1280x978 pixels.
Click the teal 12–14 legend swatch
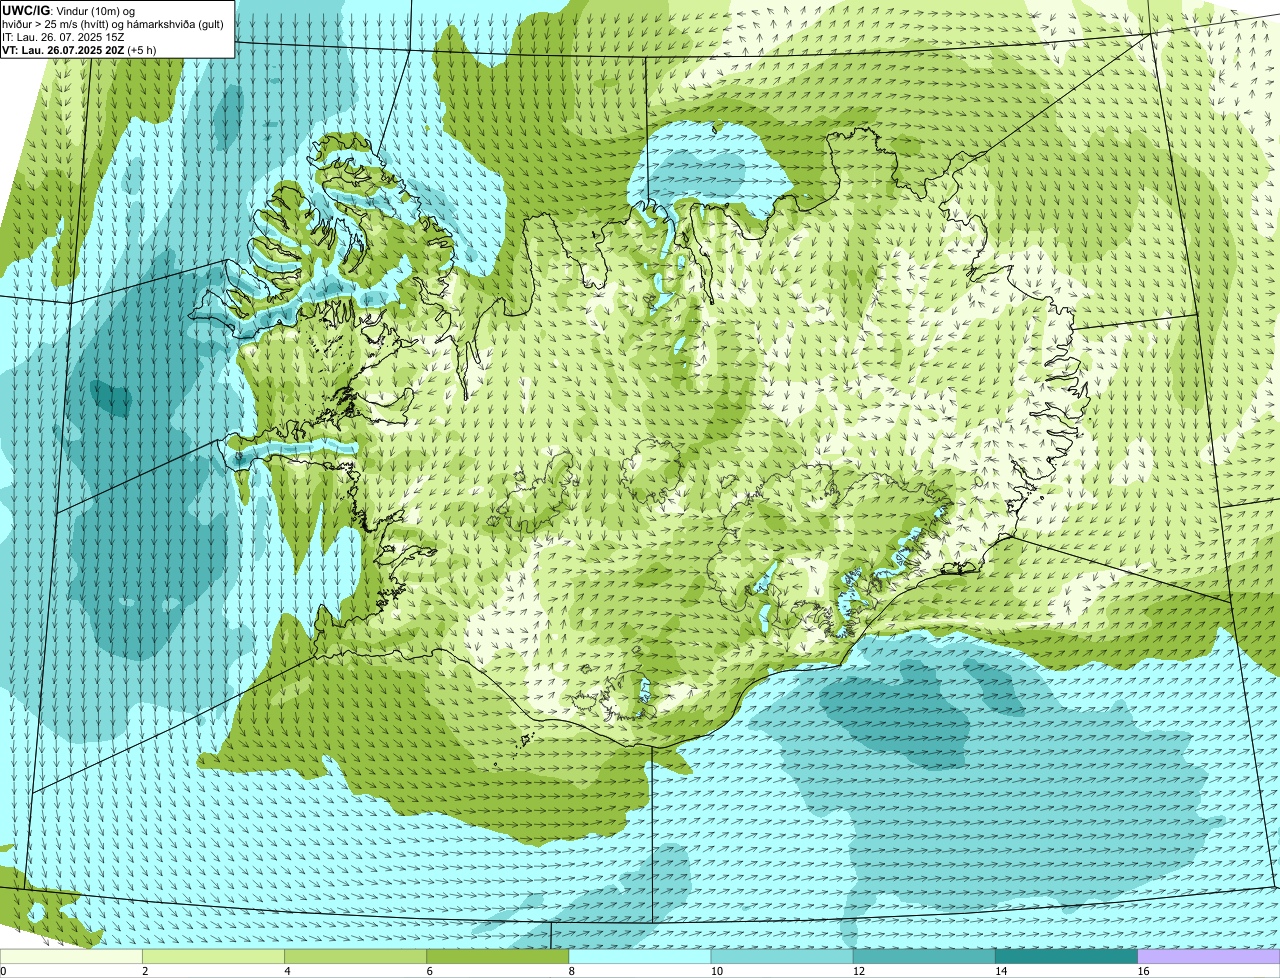pyautogui.click(x=924, y=956)
